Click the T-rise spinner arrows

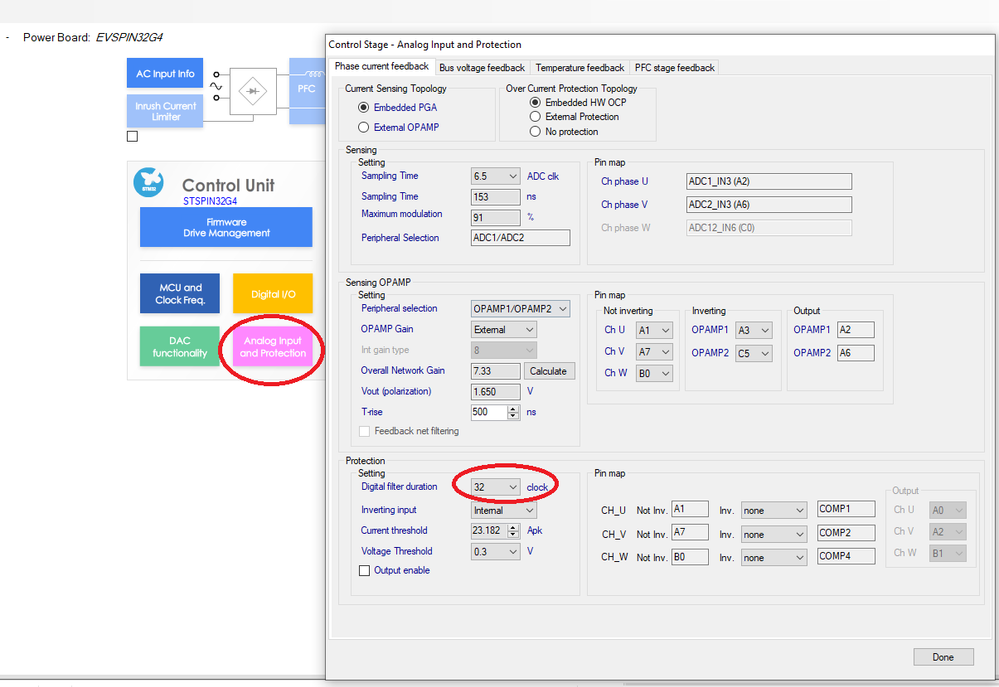point(514,412)
